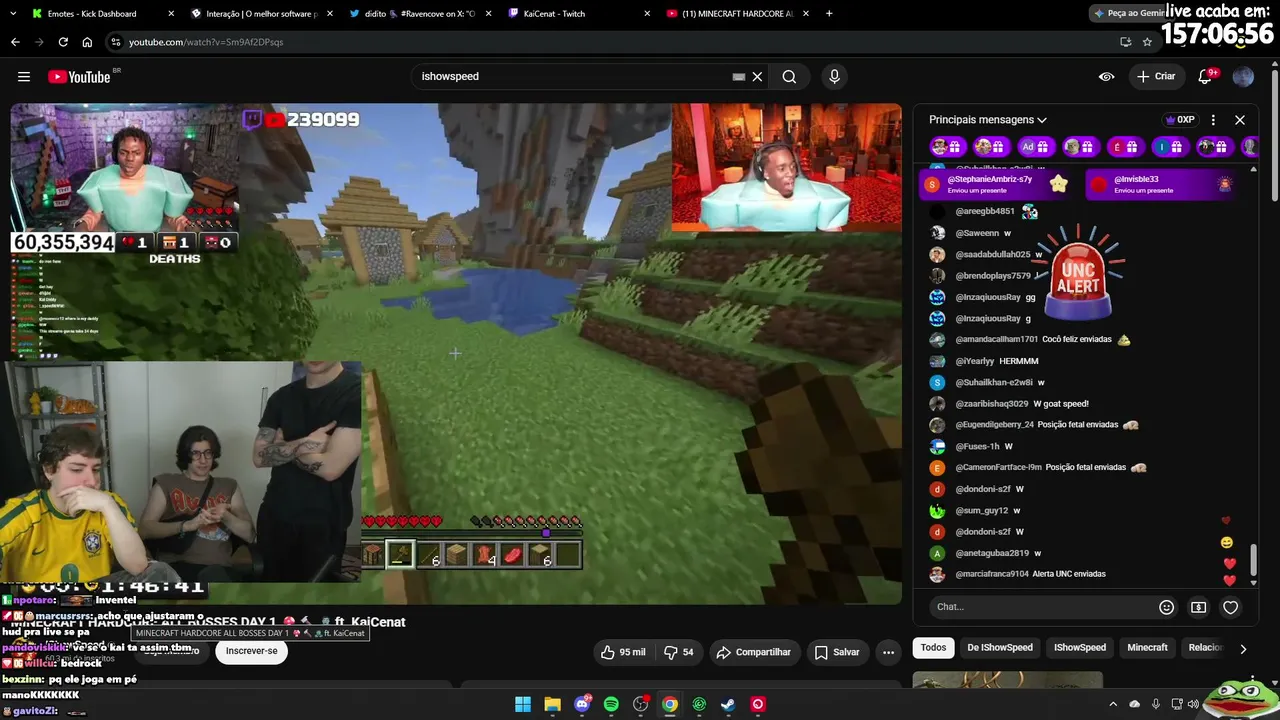The height and width of the screenshot is (720, 1280).
Task: Click the magnifying glass search button
Action: click(789, 77)
